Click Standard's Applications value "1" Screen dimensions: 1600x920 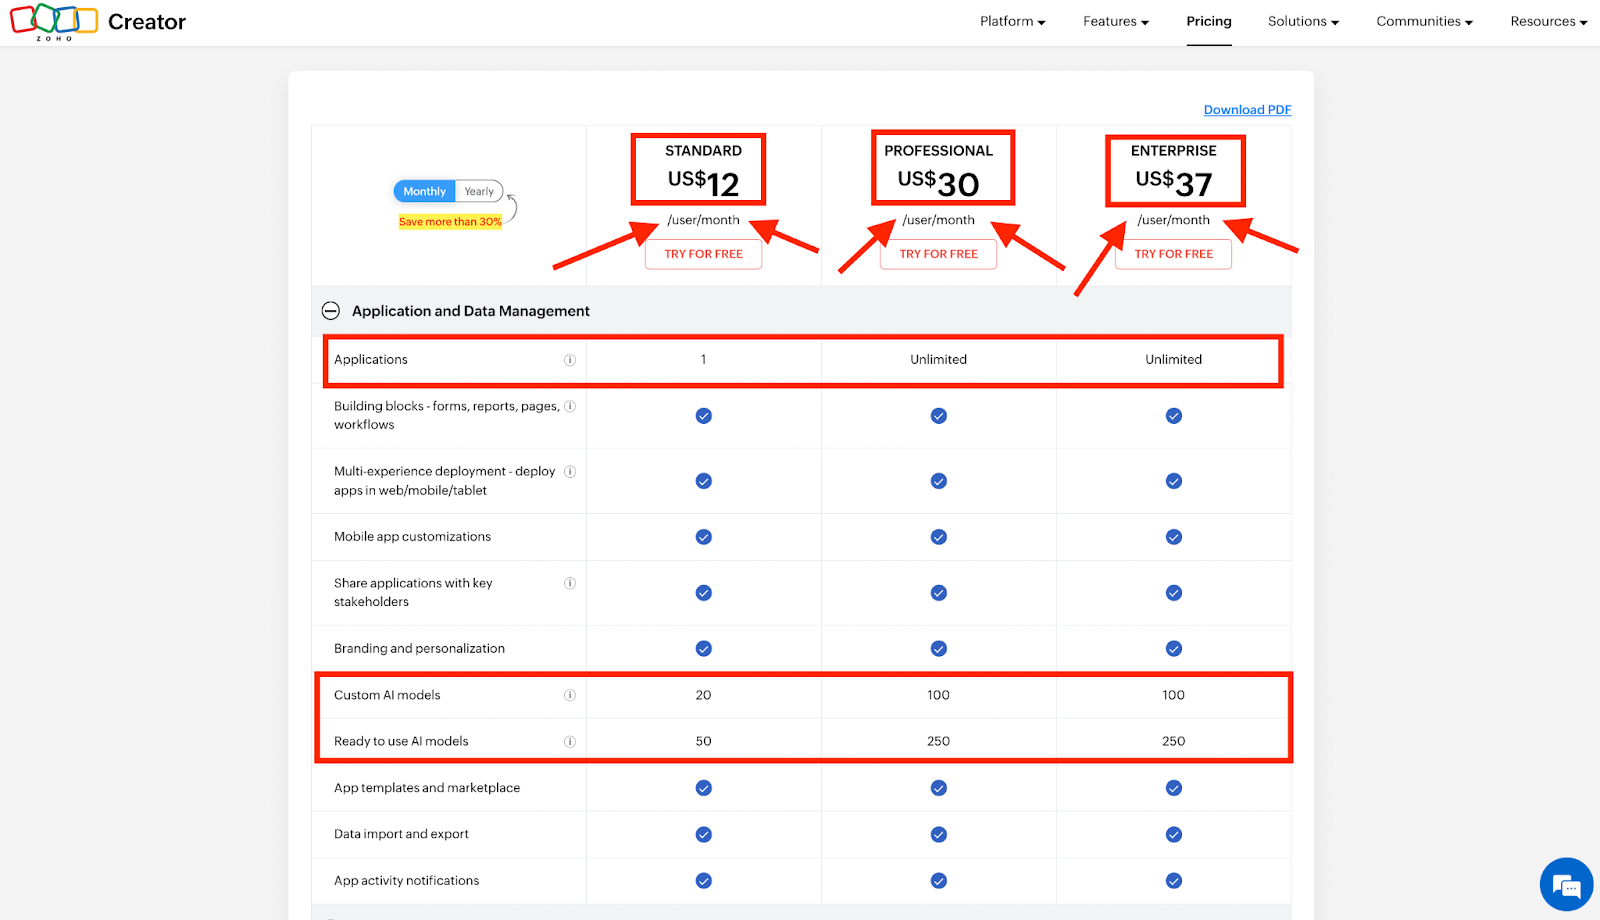[704, 360]
